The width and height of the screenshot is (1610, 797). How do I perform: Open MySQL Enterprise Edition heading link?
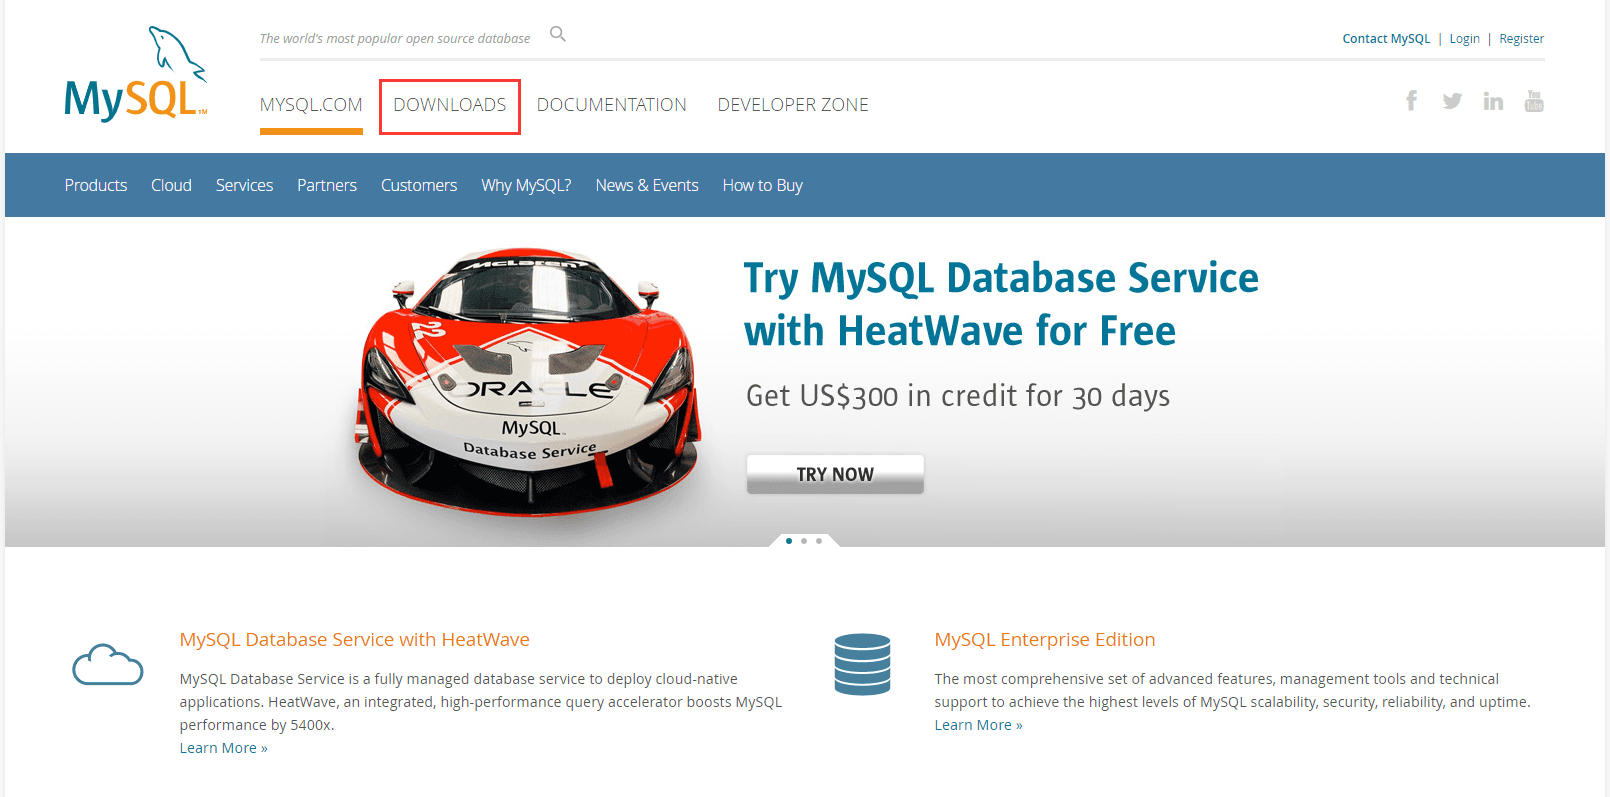1045,640
